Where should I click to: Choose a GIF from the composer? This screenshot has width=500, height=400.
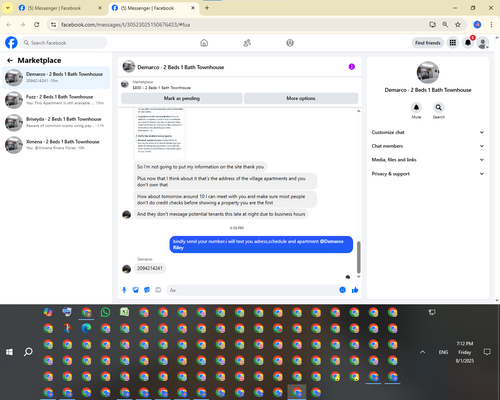coord(158,290)
